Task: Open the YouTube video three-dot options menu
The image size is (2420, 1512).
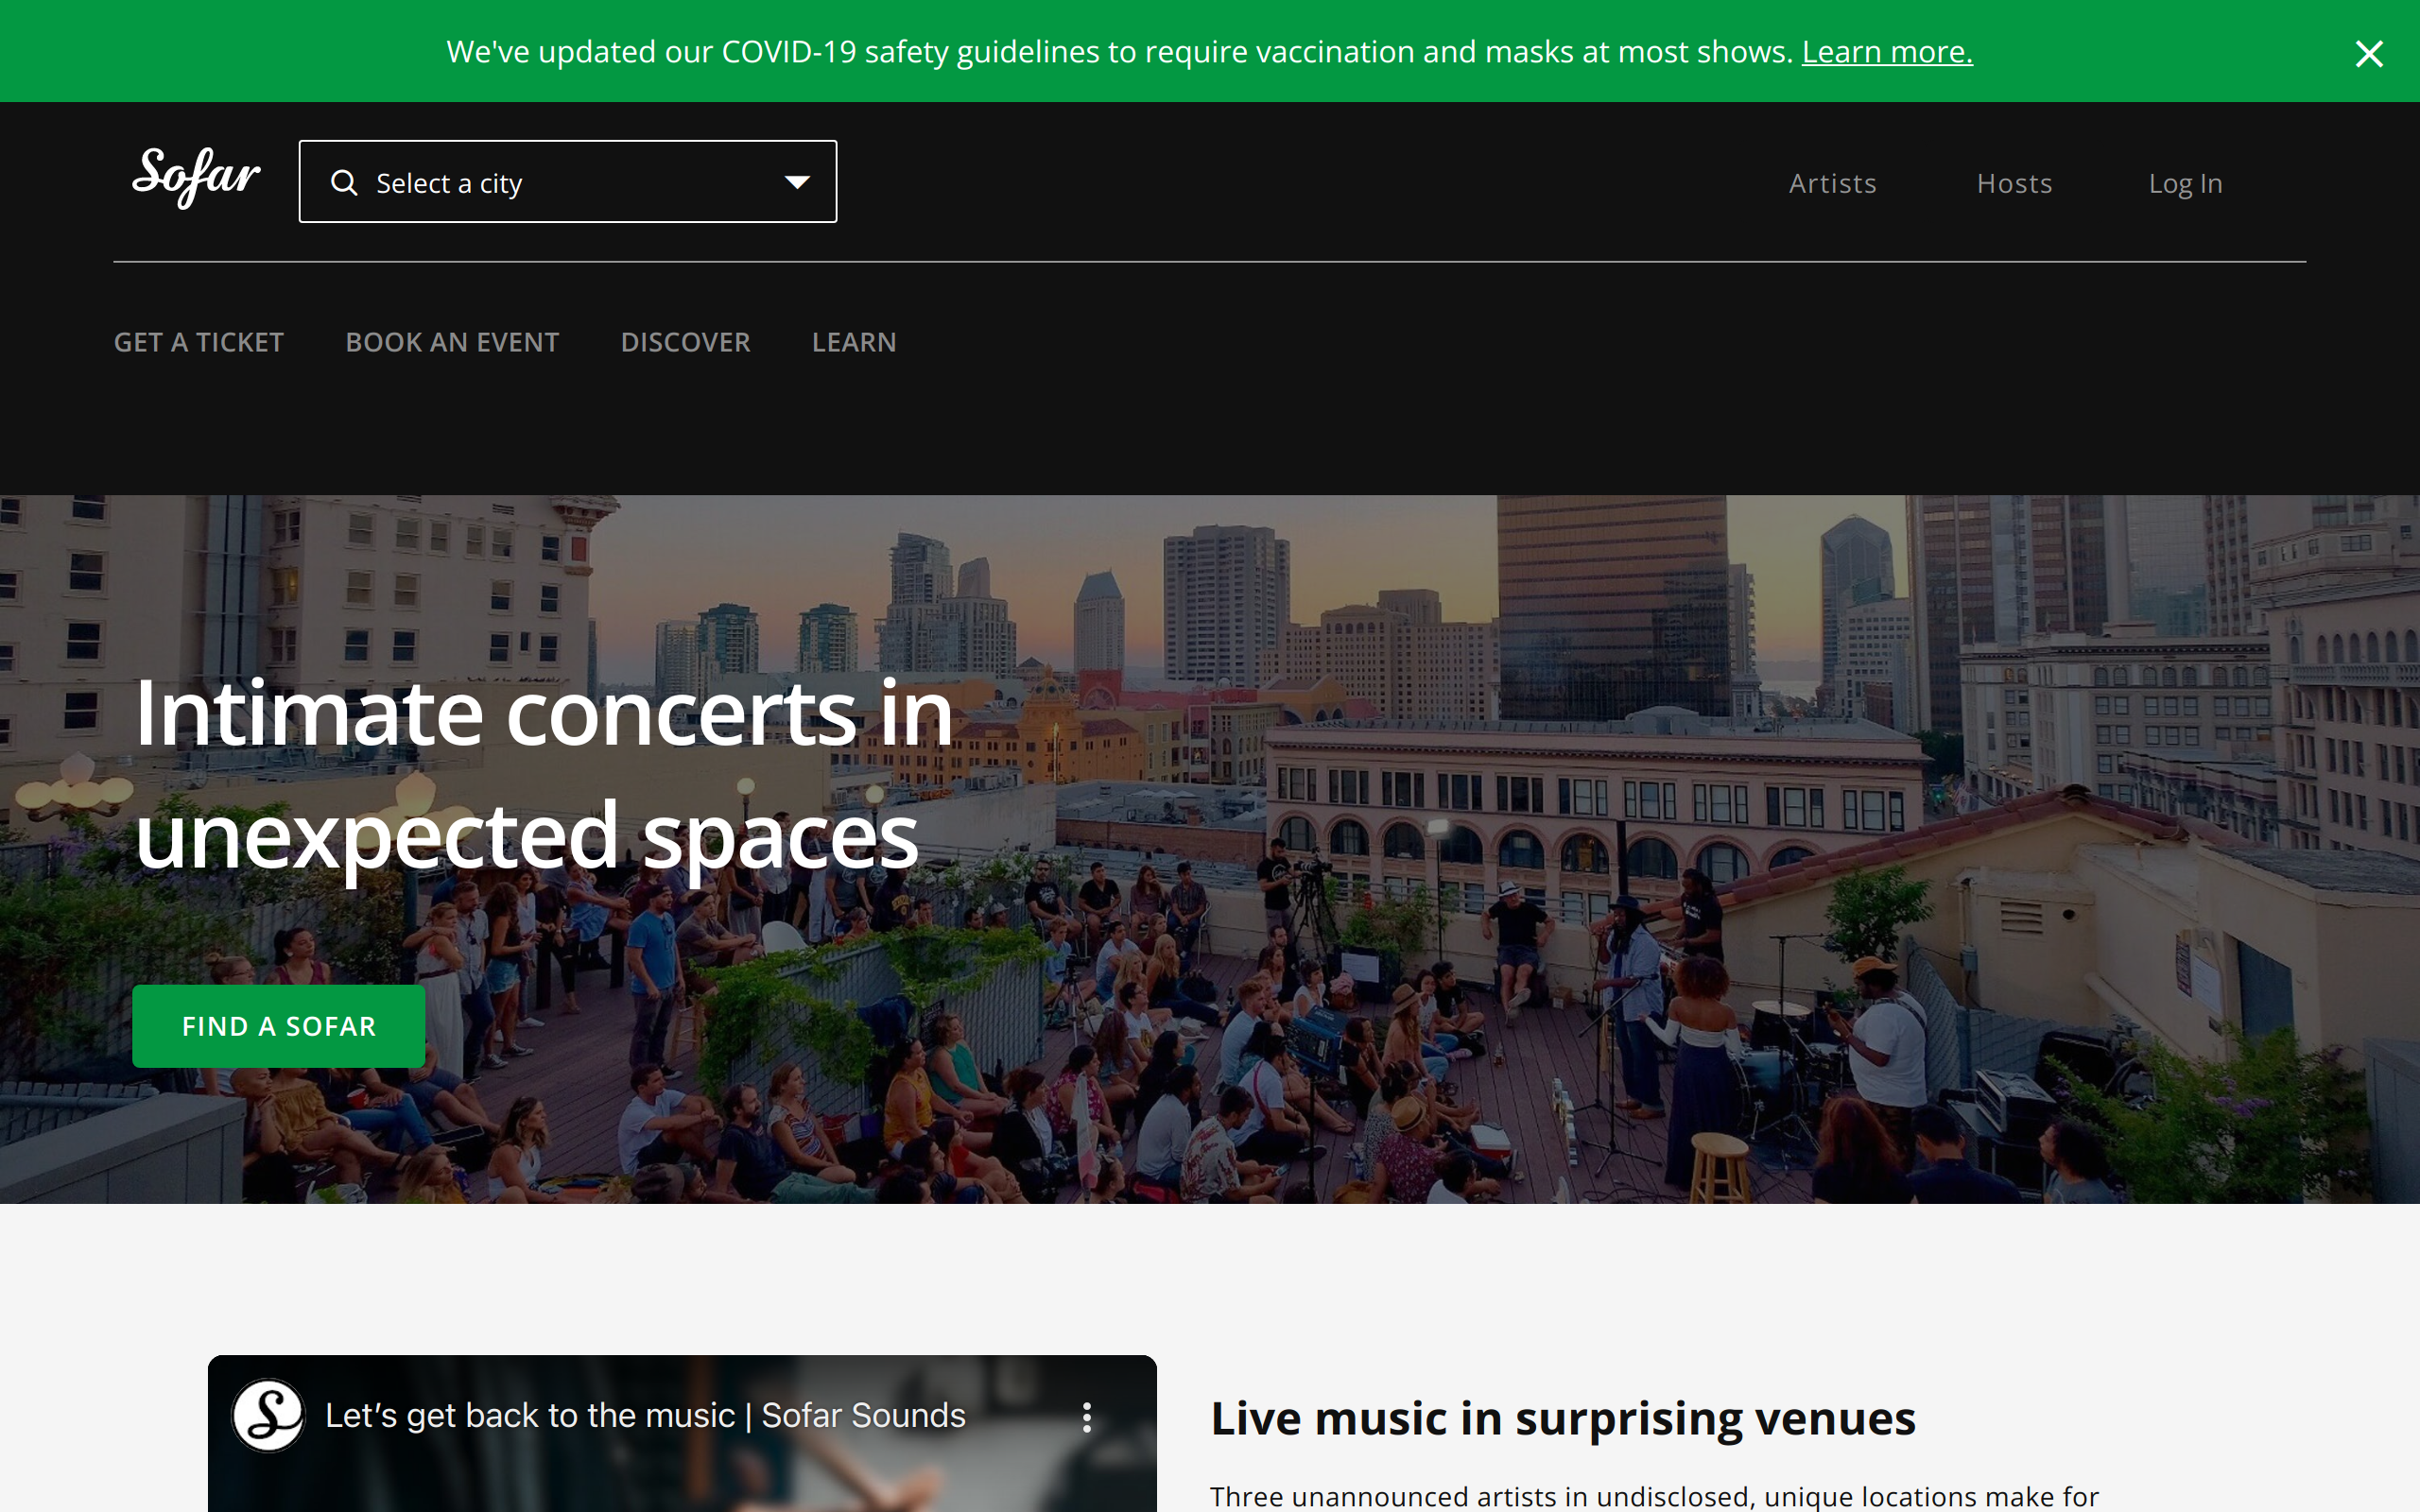Action: 1087,1416
